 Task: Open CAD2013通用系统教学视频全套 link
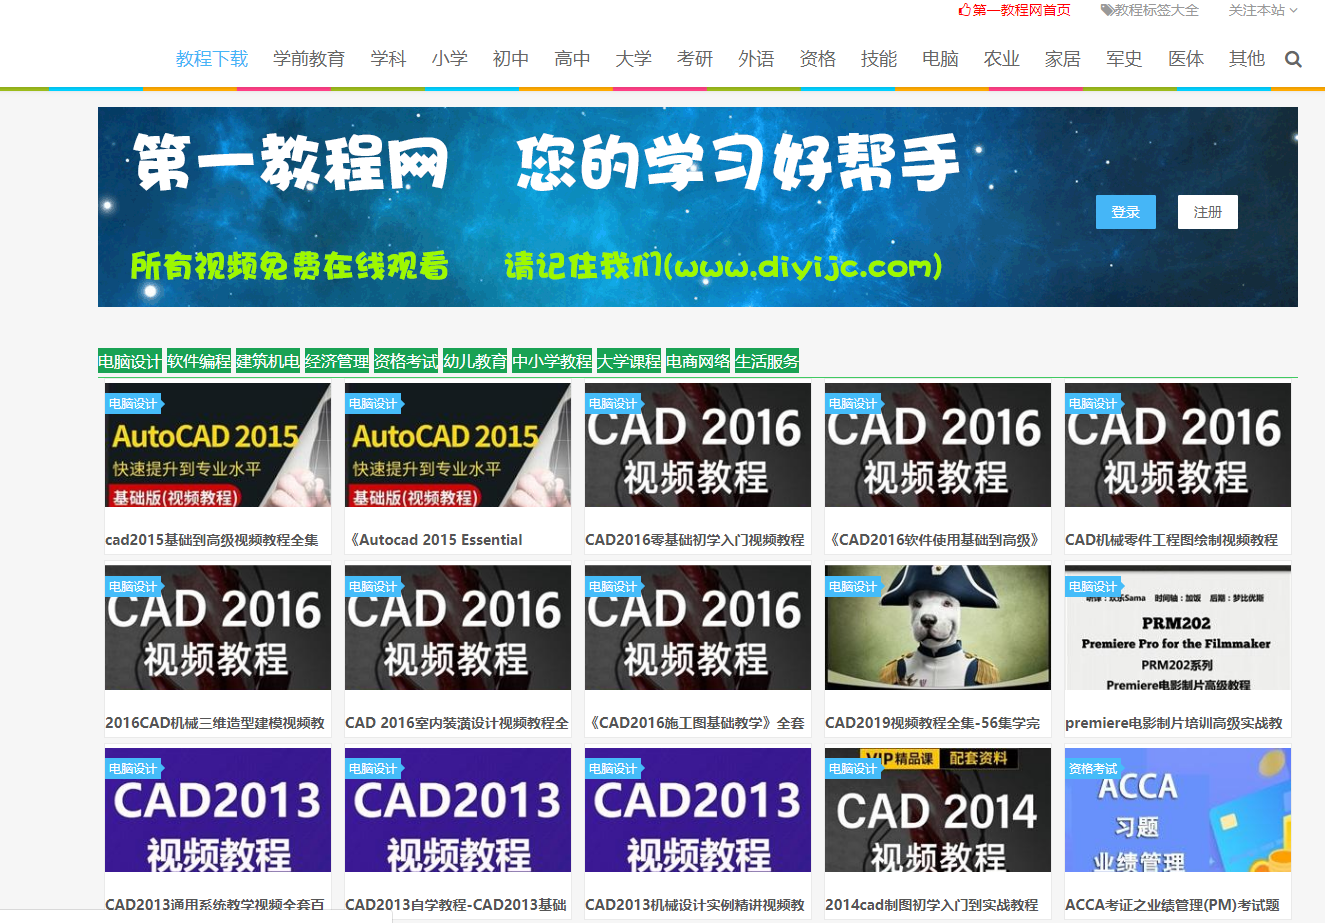click(x=215, y=905)
